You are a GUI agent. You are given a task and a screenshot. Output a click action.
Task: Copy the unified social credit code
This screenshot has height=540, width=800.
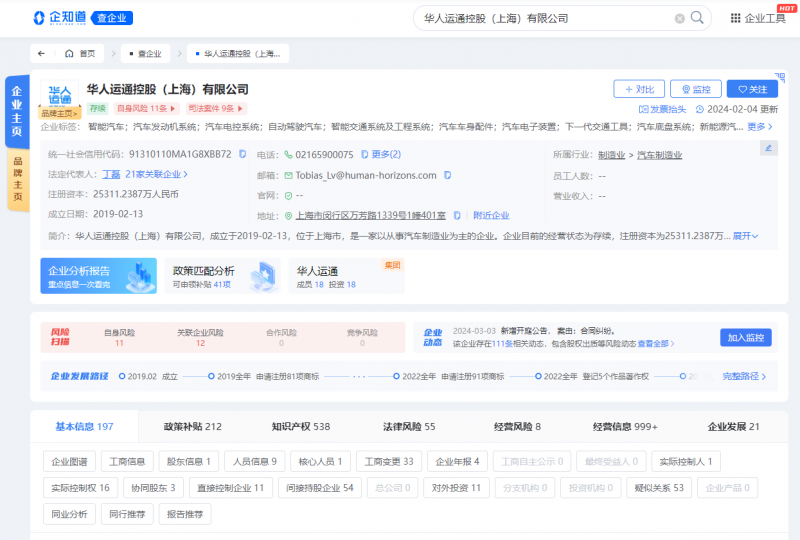click(243, 154)
